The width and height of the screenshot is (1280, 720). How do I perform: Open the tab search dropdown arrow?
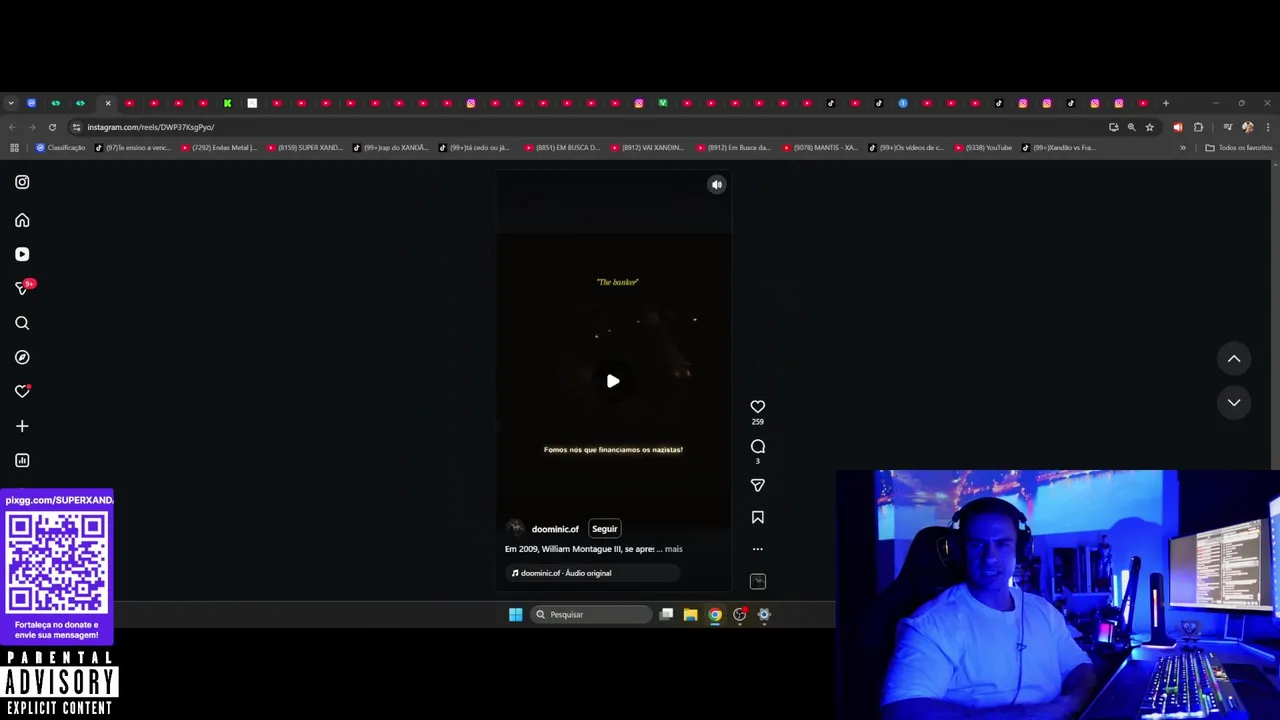[11, 103]
